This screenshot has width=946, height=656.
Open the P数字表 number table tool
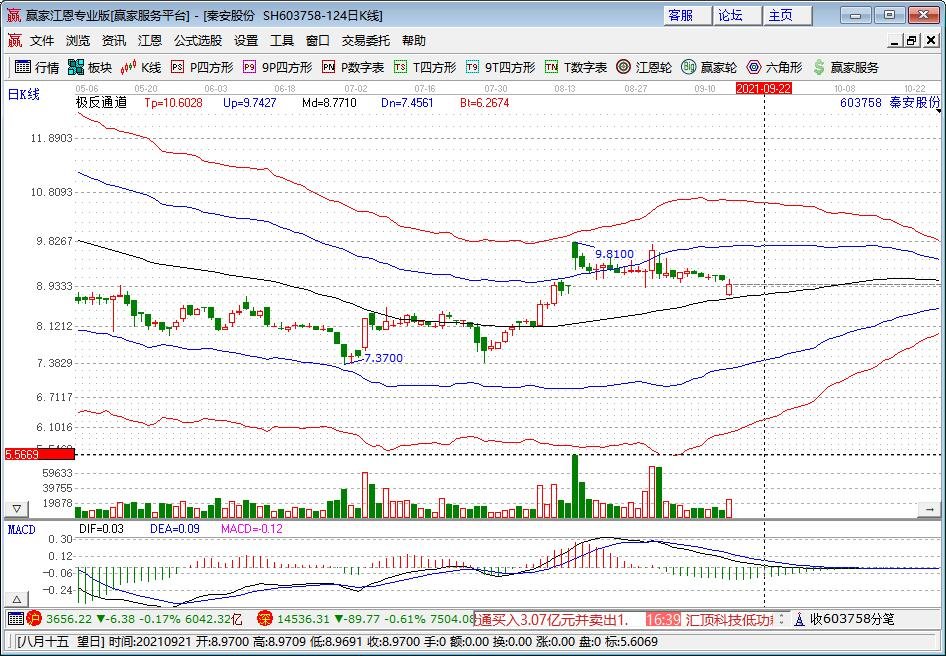[x=353, y=67]
